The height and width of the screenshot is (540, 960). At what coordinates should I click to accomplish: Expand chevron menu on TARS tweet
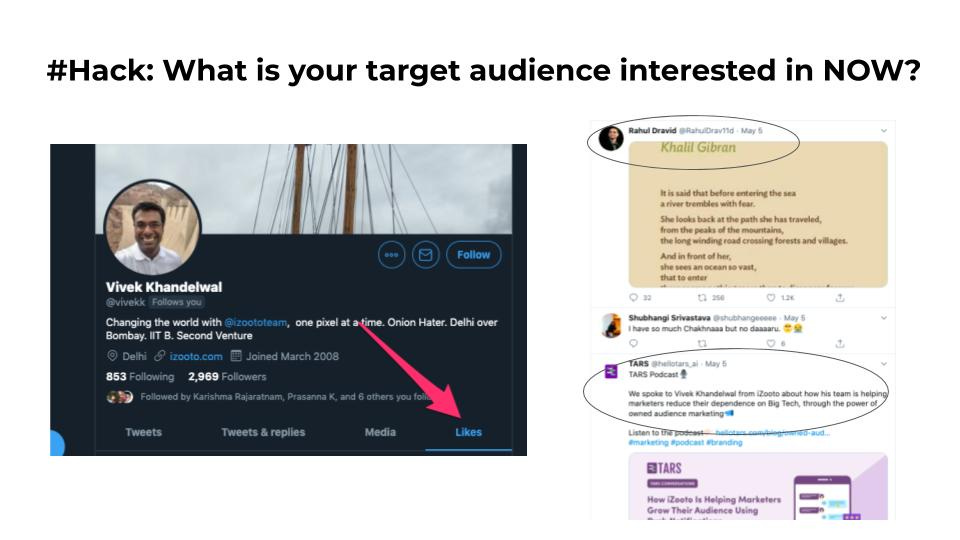pos(883,364)
